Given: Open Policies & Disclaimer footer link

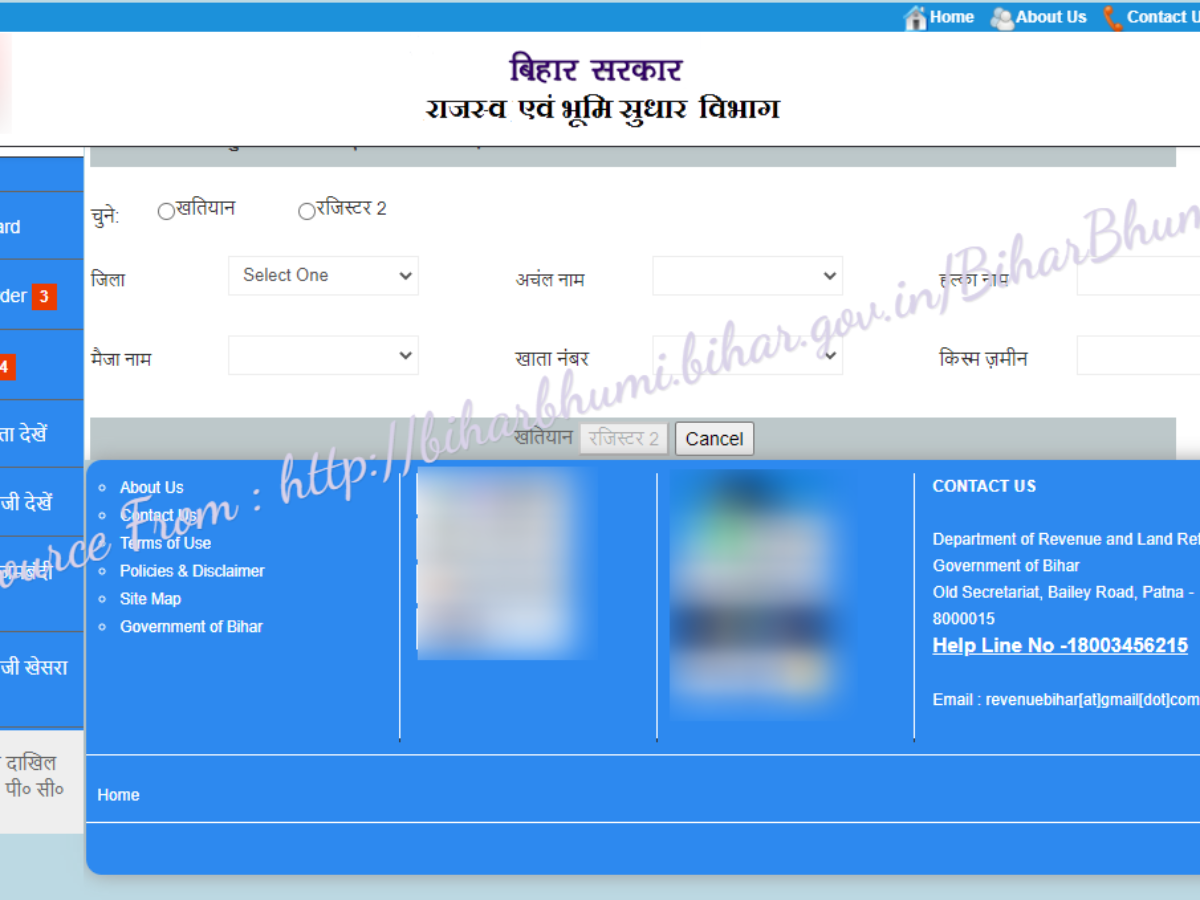Looking at the screenshot, I should point(192,571).
